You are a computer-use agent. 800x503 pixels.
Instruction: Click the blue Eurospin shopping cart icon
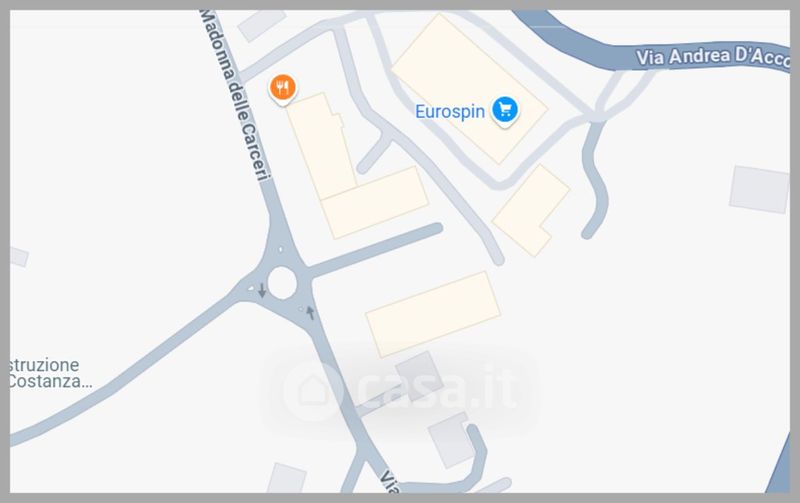pyautogui.click(x=505, y=110)
